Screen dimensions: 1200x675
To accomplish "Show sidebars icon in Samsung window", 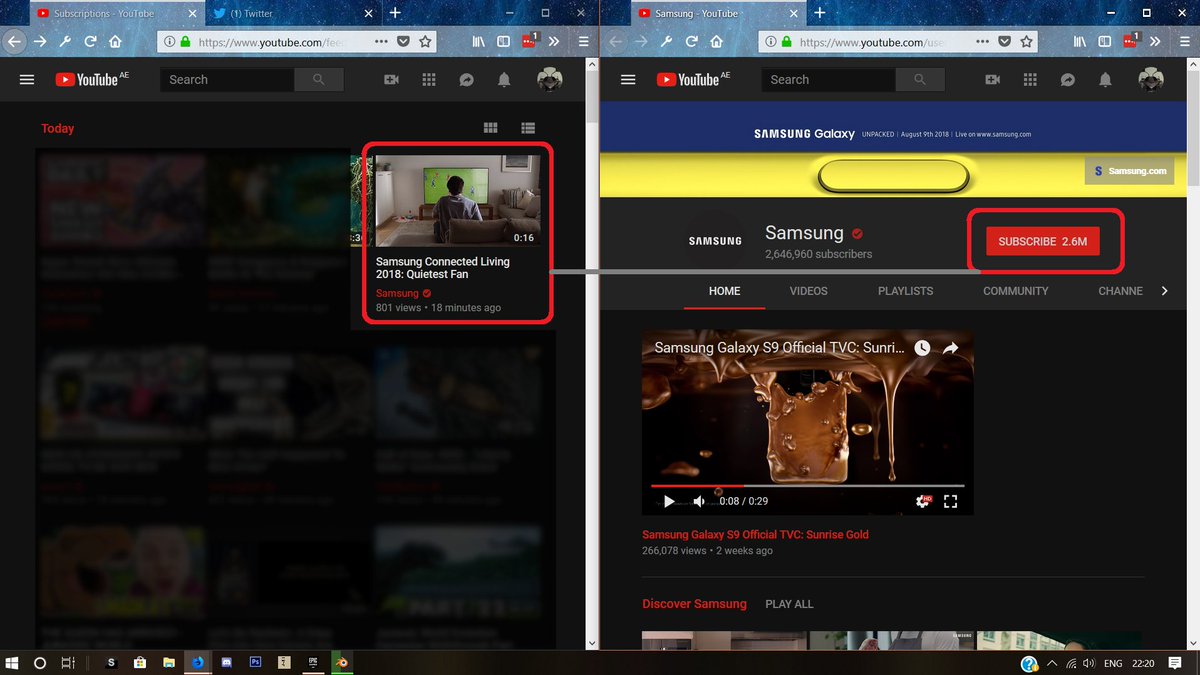I will click(1104, 42).
